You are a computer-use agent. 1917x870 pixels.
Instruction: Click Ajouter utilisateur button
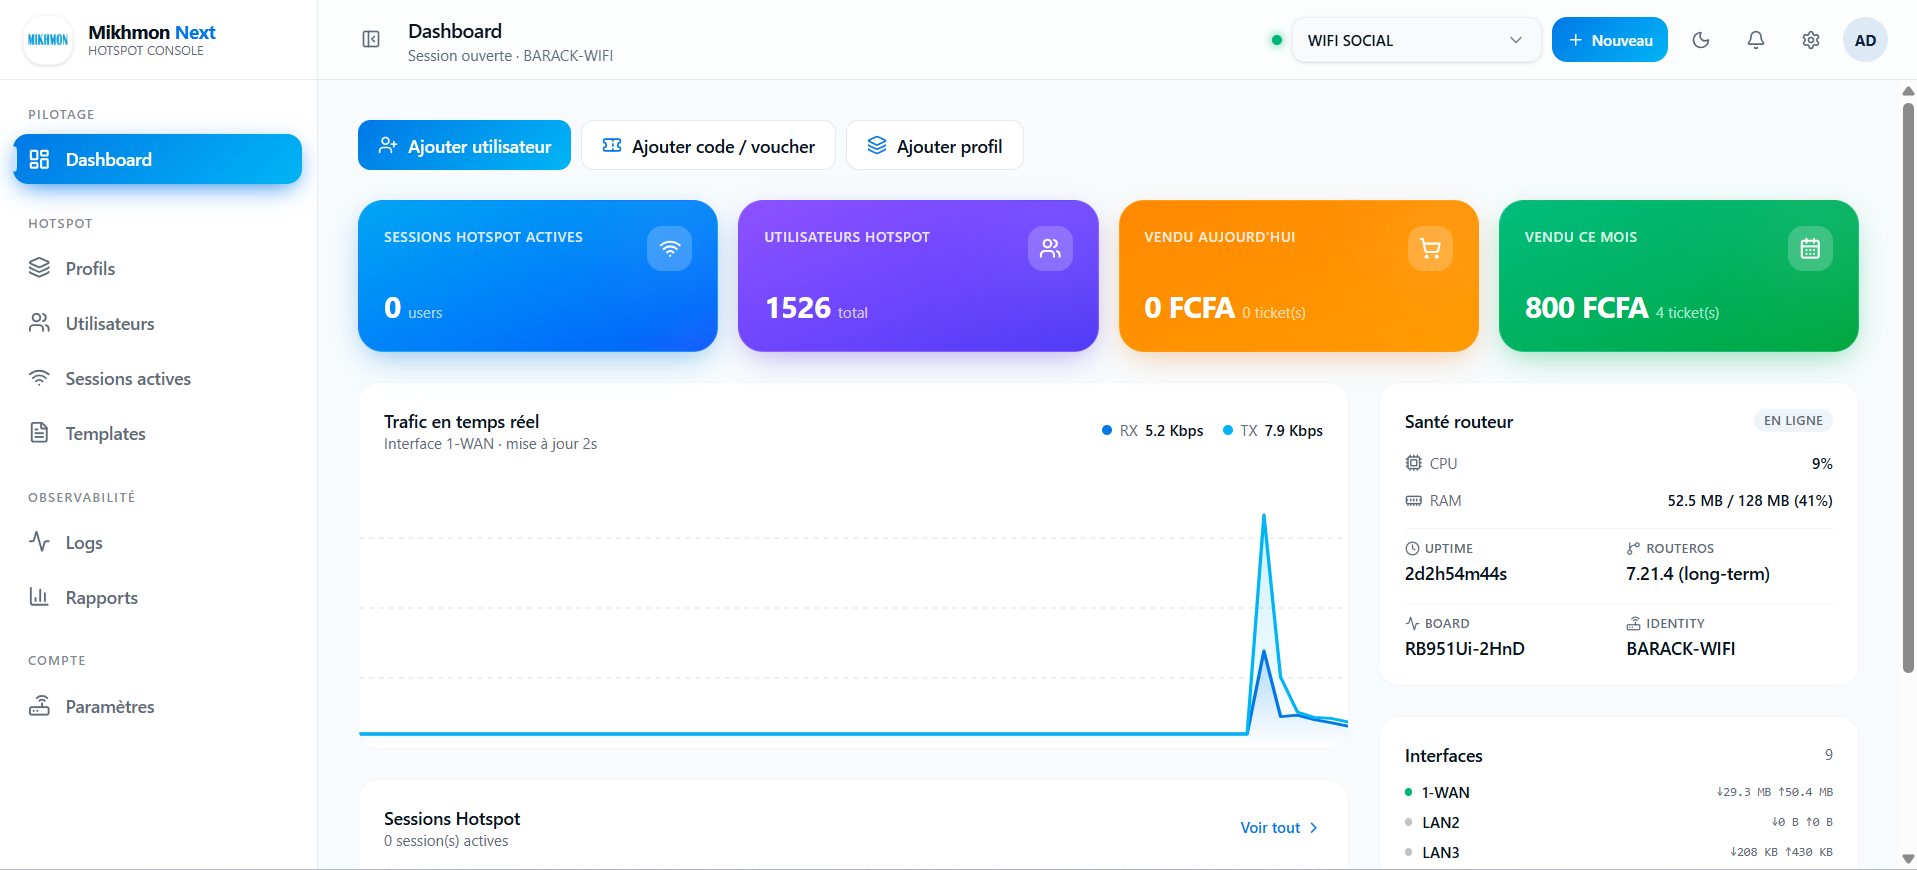pyautogui.click(x=464, y=146)
